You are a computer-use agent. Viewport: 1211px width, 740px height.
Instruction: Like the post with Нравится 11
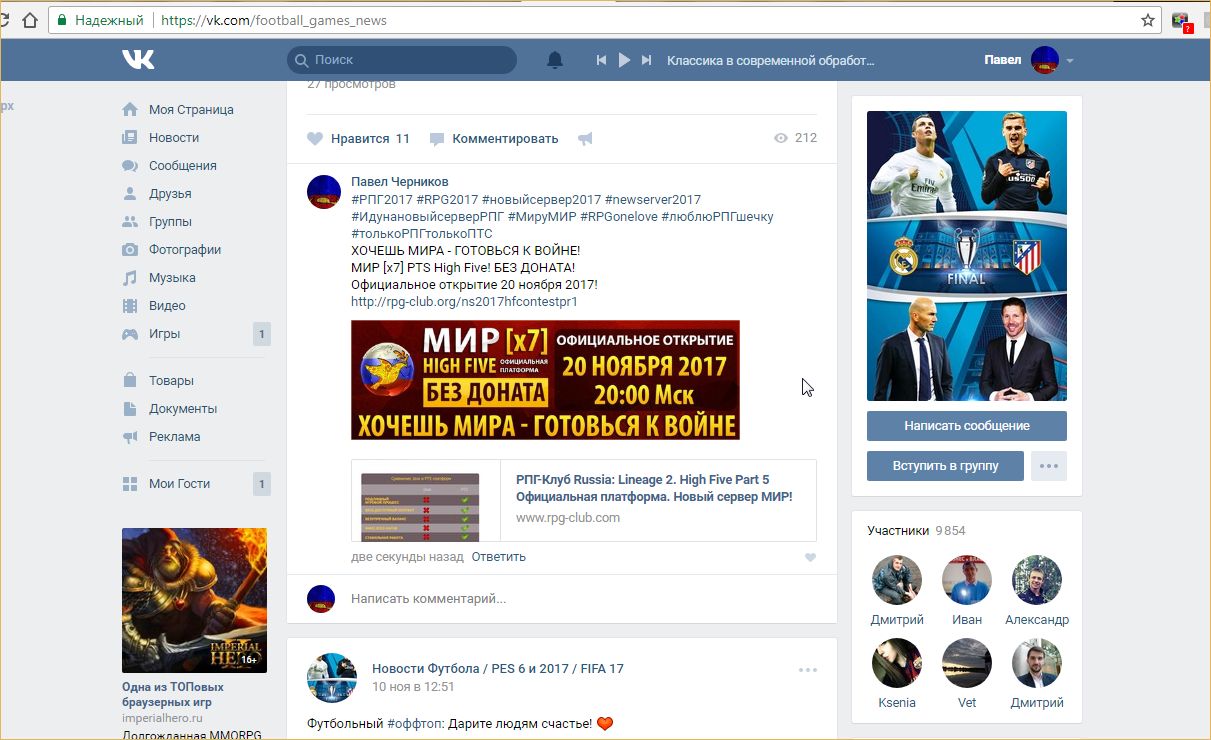(358, 139)
